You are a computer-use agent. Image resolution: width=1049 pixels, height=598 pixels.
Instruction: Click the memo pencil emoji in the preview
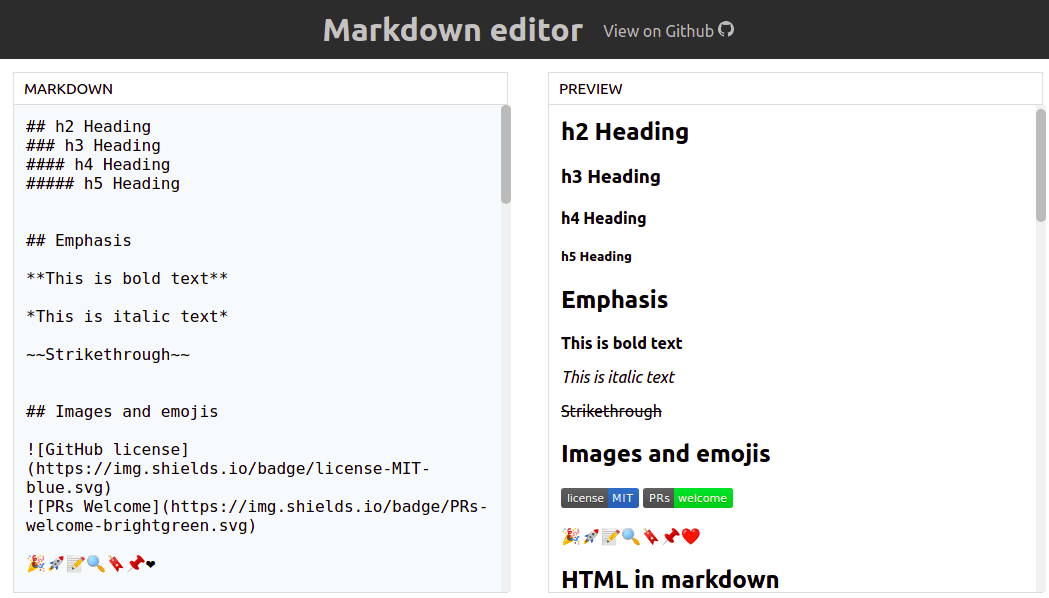(610, 536)
